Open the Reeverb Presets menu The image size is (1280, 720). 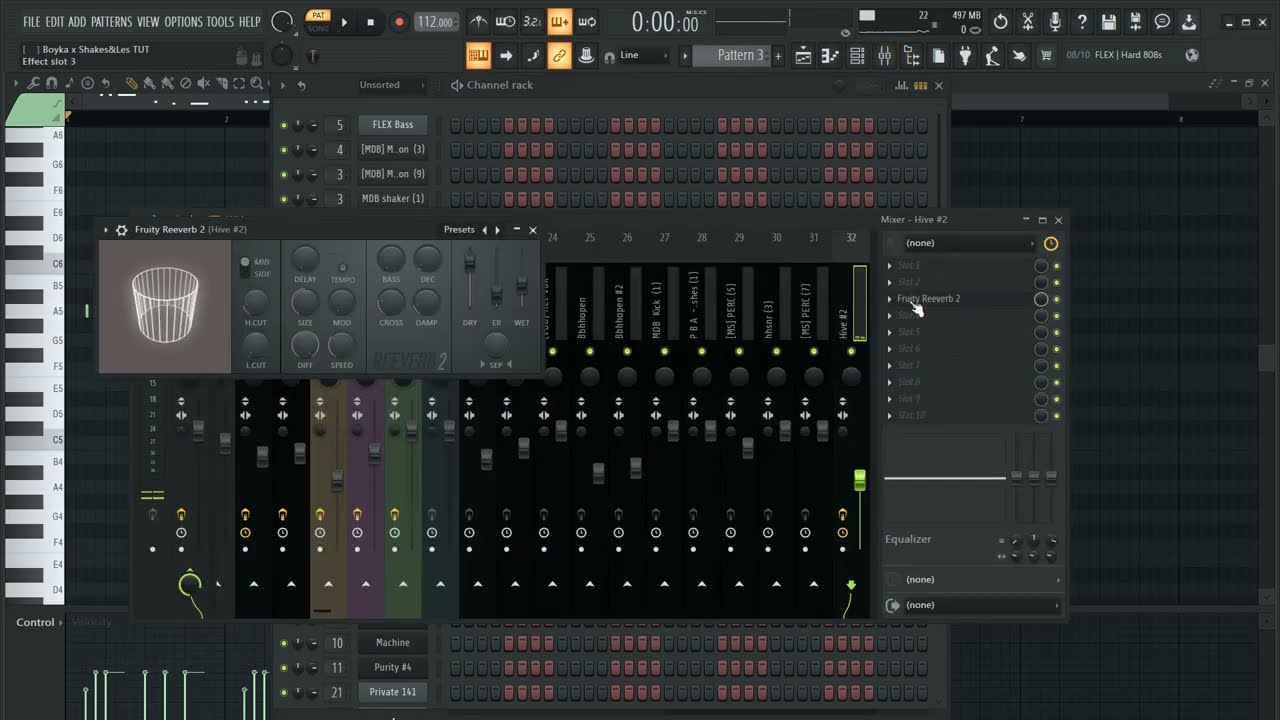pos(459,230)
